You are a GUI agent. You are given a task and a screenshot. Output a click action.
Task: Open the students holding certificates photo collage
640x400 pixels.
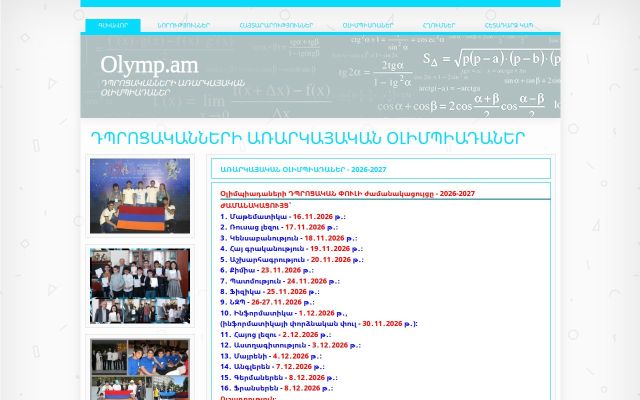point(140,286)
